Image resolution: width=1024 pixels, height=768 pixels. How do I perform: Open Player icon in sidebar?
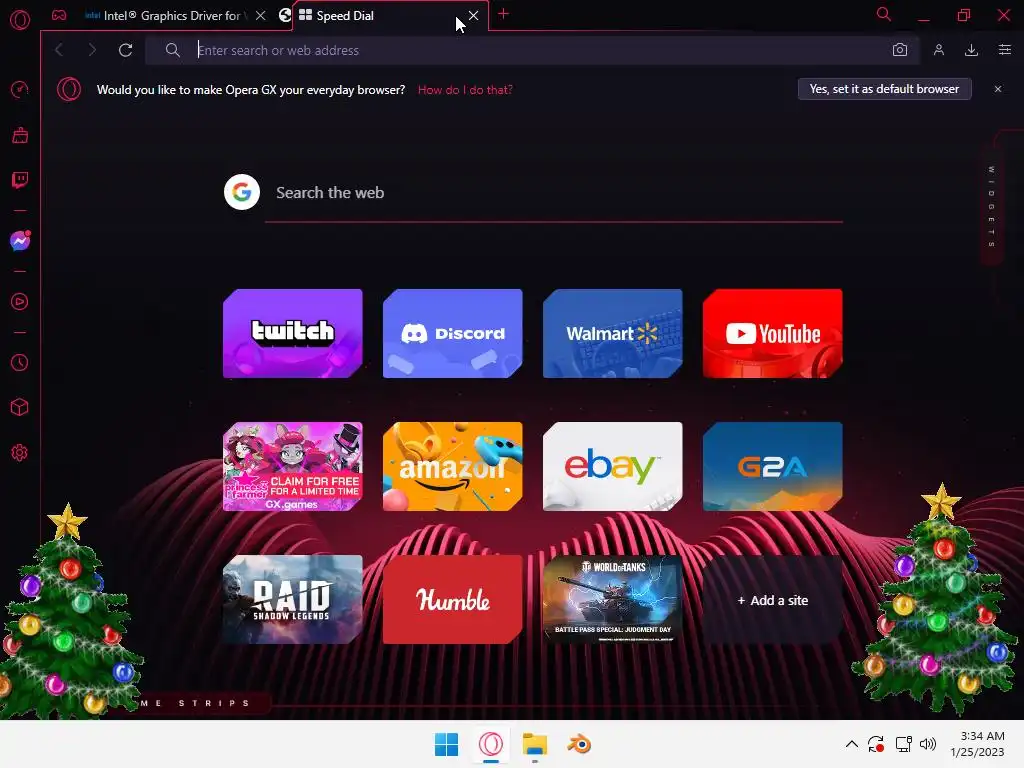(x=20, y=302)
